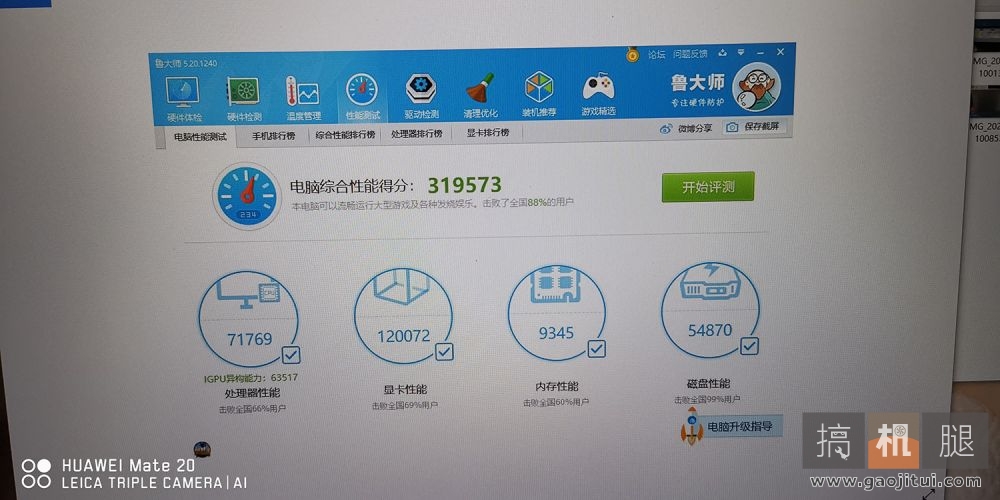This screenshot has width=1000, height=500.
Task: Click the 处理器性能 label
Action: (x=252, y=393)
